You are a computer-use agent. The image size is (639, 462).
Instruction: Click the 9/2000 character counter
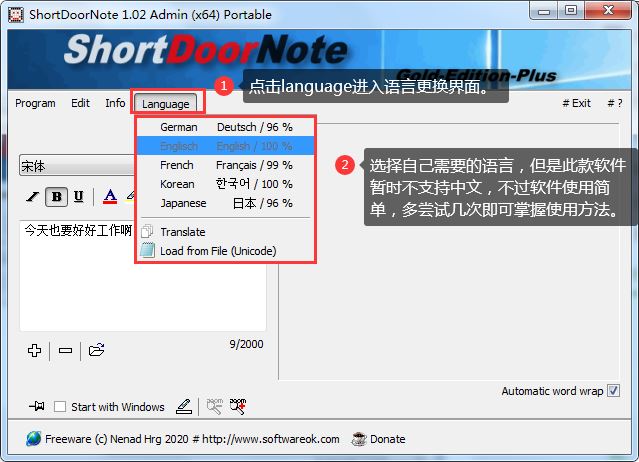246,344
